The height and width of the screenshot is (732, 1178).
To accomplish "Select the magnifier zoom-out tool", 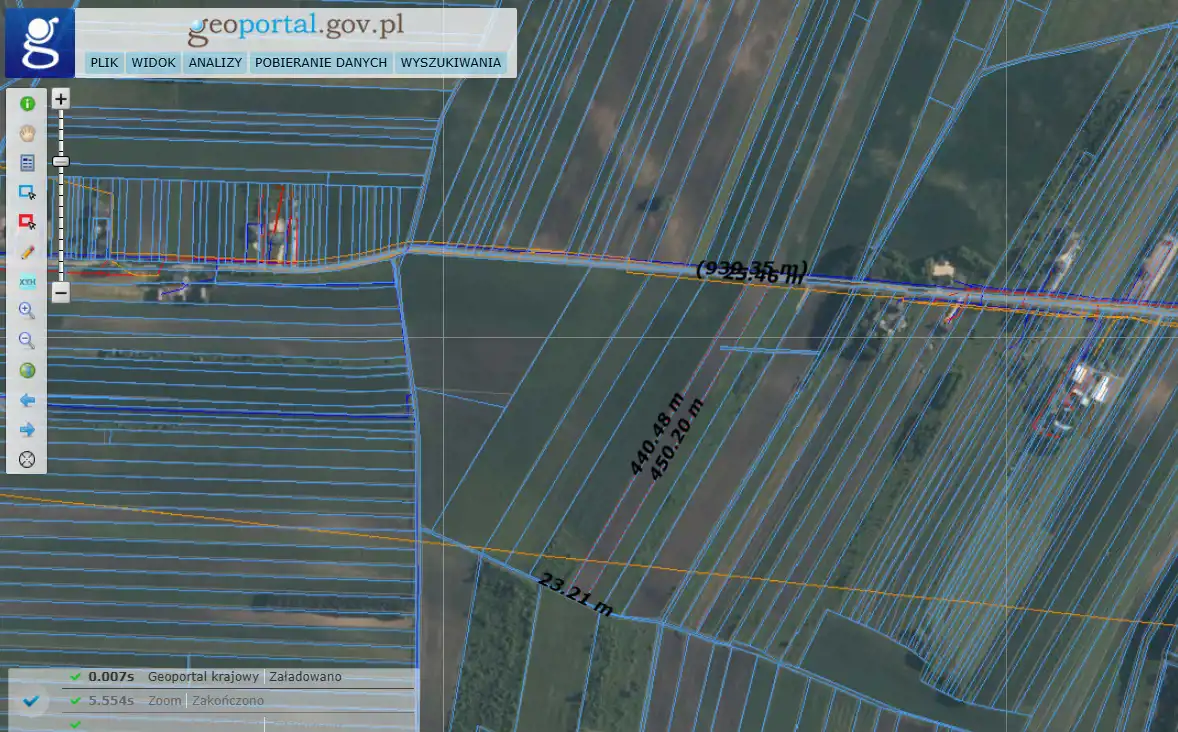I will (x=27, y=341).
